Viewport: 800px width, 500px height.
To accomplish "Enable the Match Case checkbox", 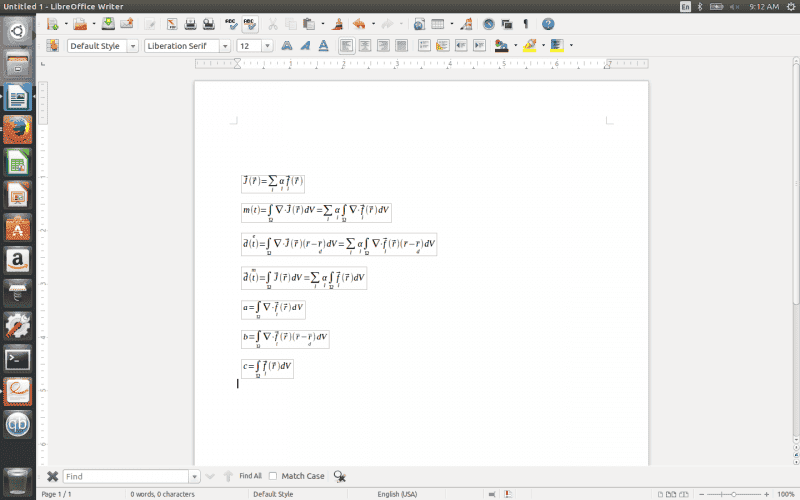I will tap(273, 476).
